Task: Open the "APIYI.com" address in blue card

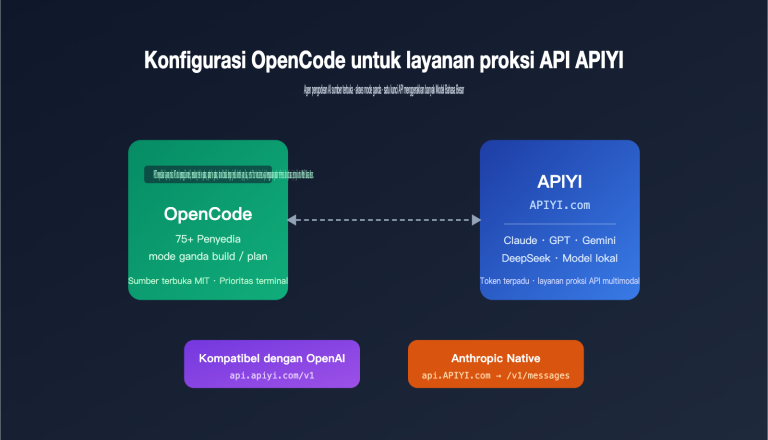Action: coord(559,205)
